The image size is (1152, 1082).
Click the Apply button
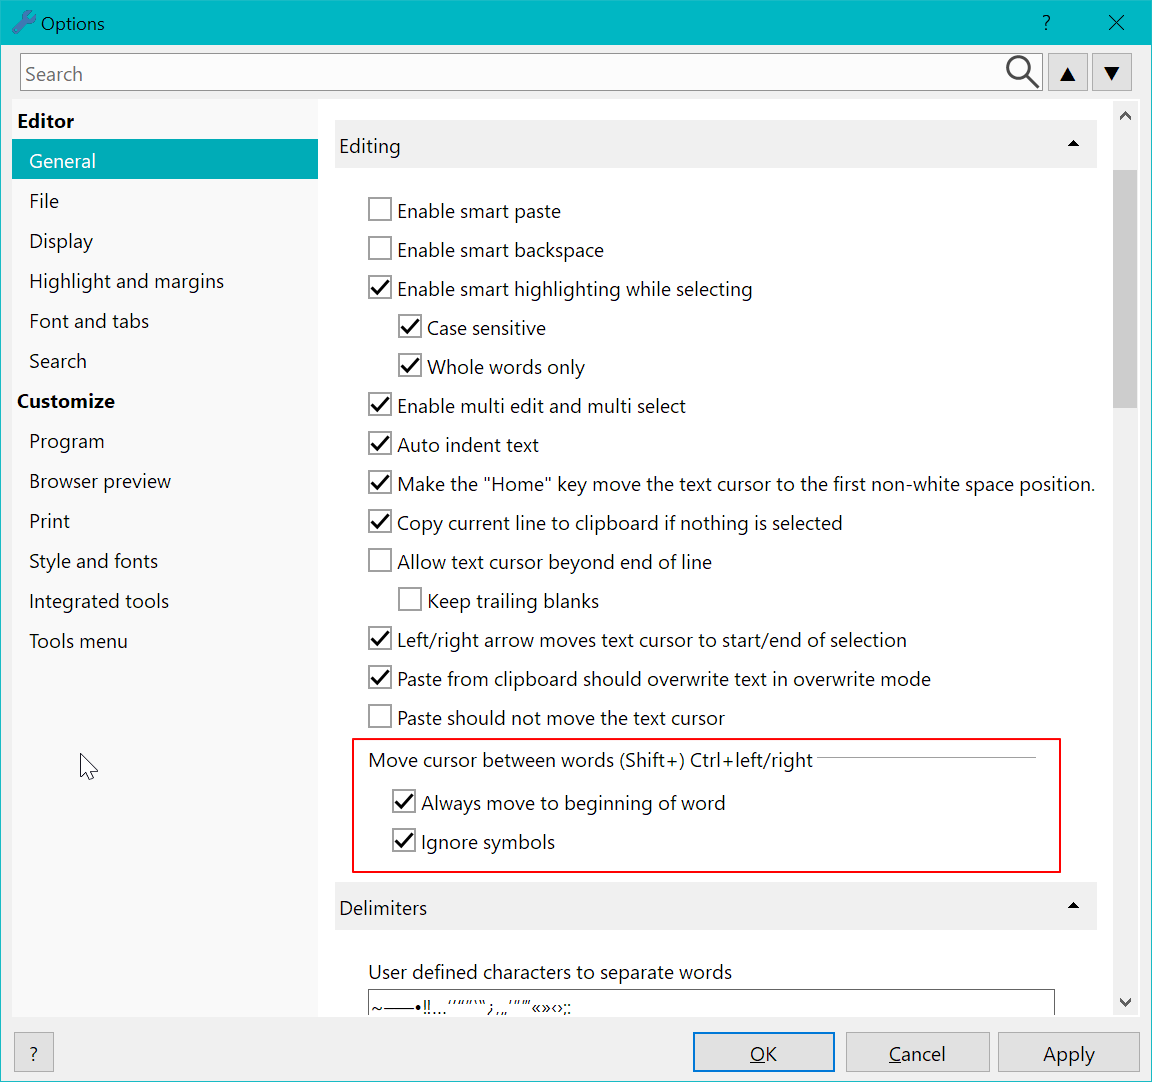tap(1068, 1053)
